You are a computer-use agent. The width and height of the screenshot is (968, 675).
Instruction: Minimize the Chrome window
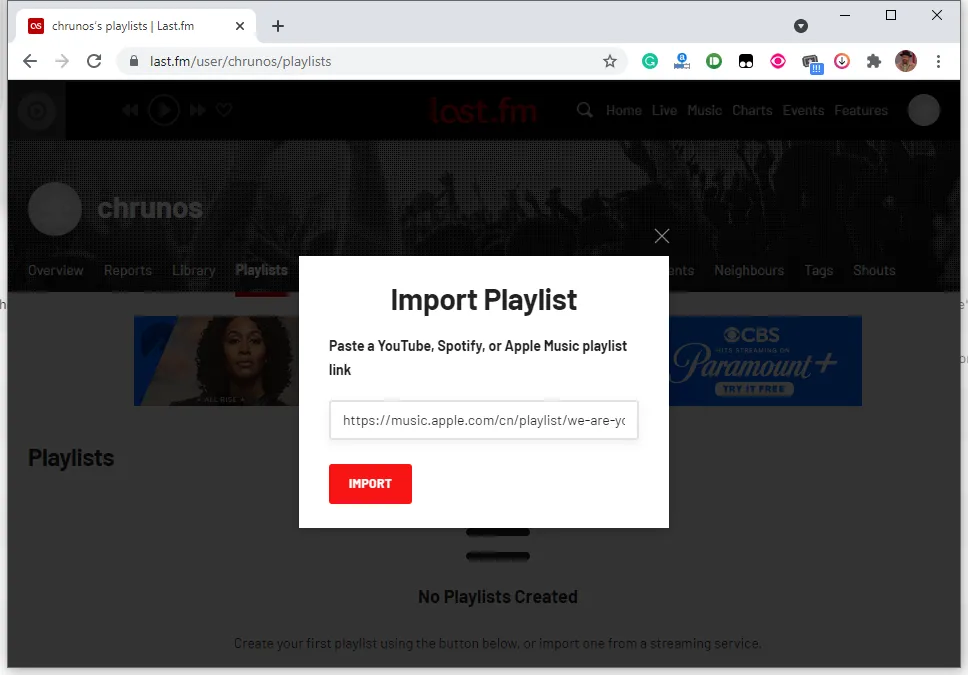tap(845, 15)
